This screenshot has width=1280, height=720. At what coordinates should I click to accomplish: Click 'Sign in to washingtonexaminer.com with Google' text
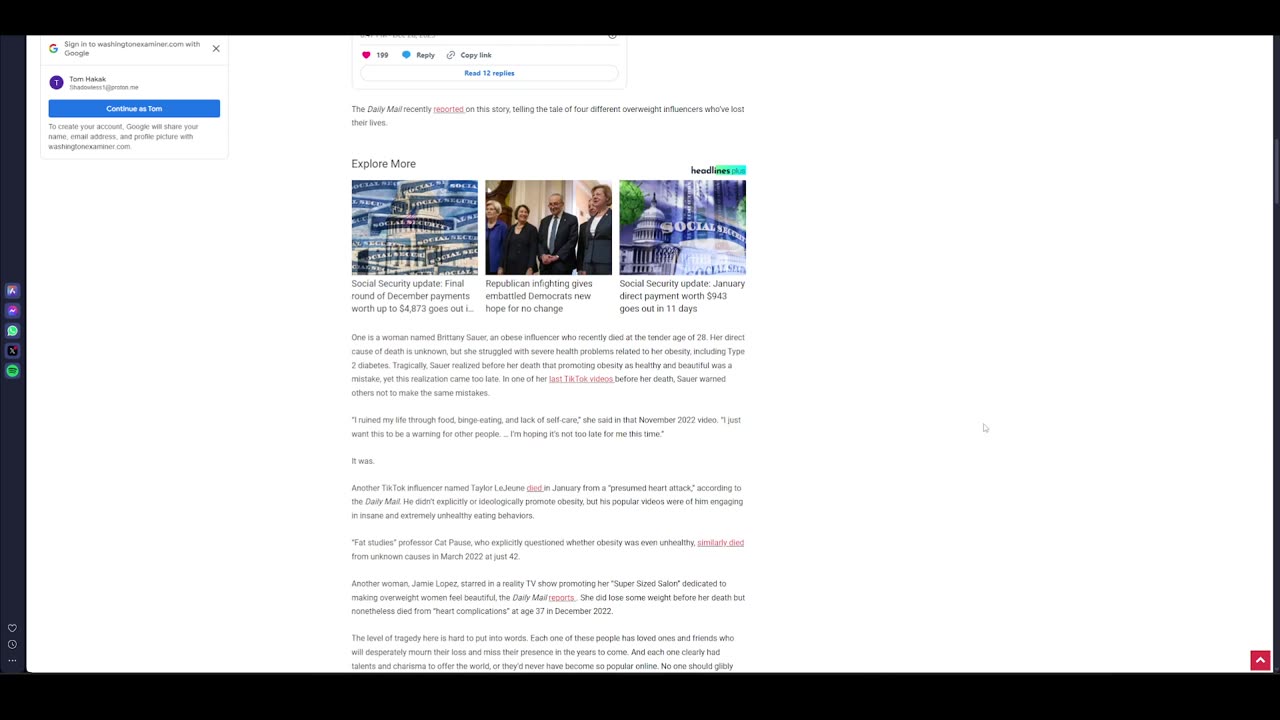[x=132, y=48]
